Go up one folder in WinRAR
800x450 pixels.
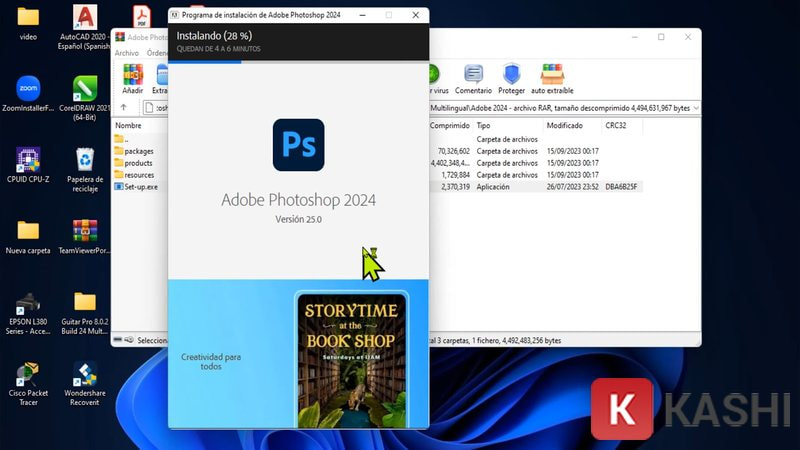[x=123, y=108]
